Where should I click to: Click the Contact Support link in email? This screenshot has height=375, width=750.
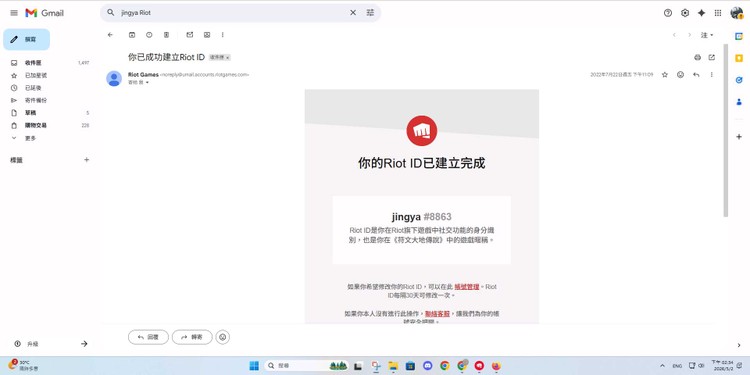pyautogui.click(x=437, y=314)
